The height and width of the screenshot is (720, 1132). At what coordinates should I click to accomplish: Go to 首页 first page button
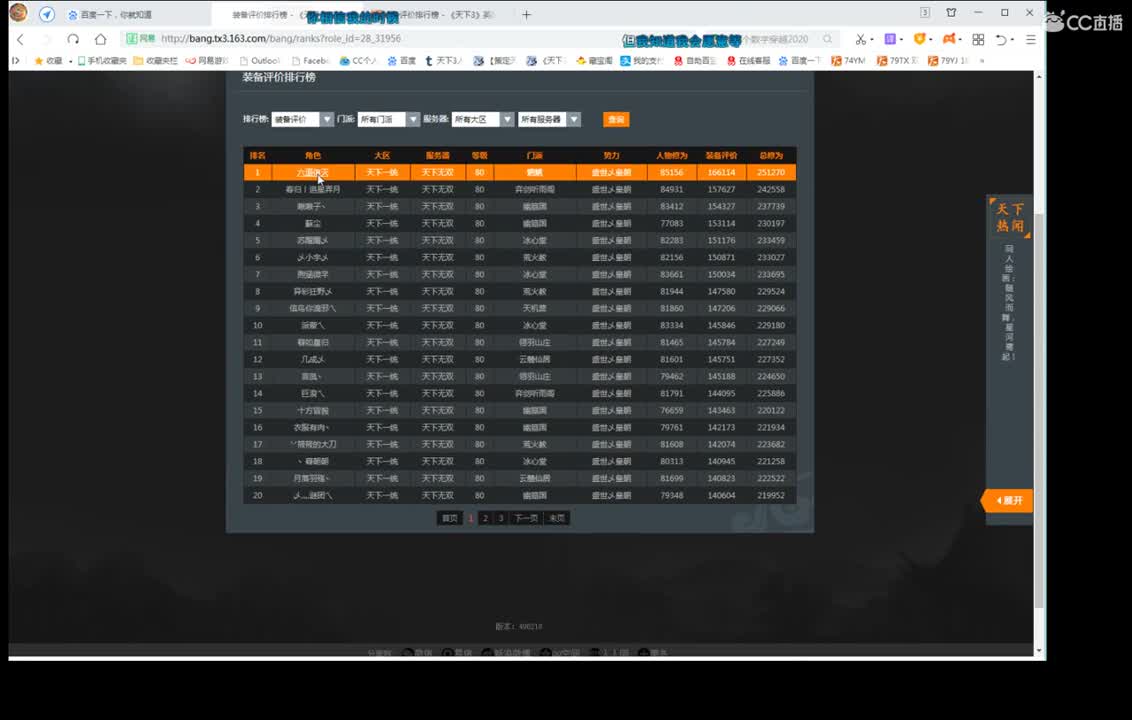pyautogui.click(x=450, y=518)
